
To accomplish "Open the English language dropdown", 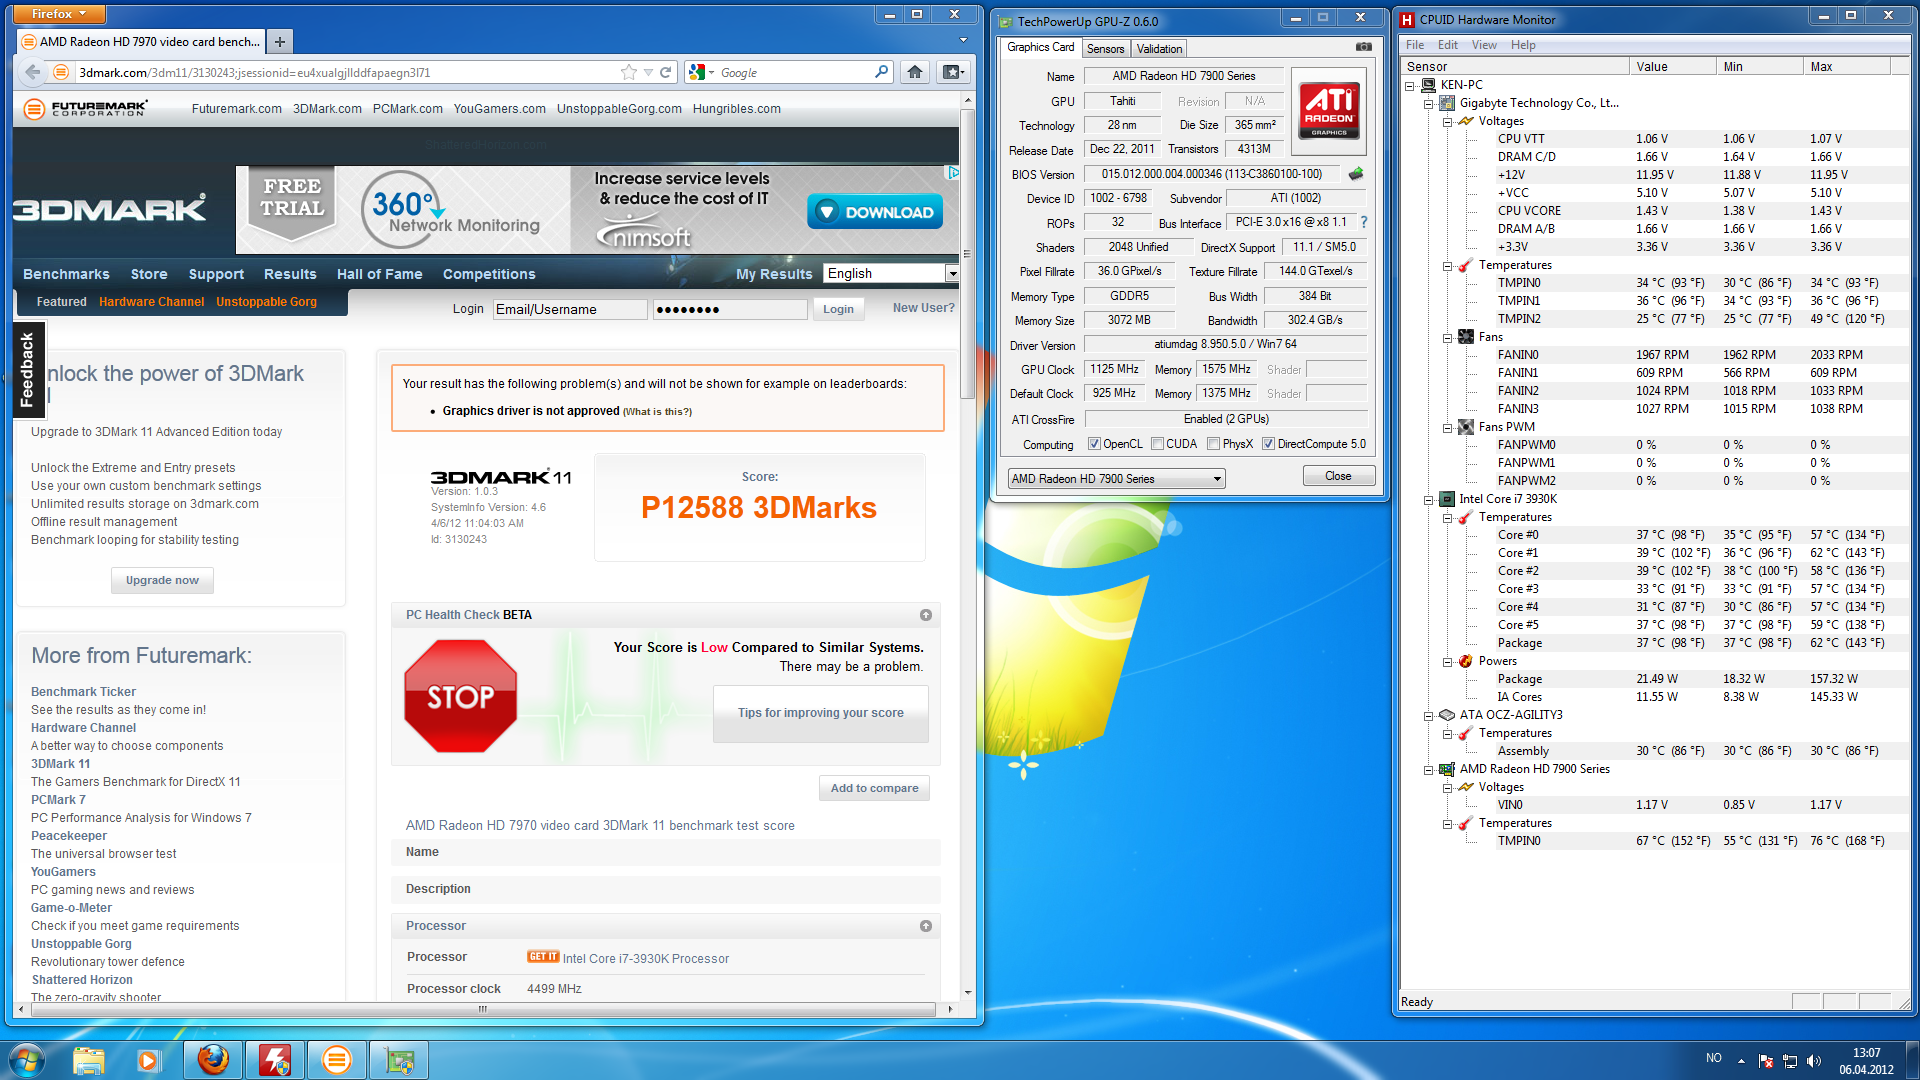I will pyautogui.click(x=891, y=273).
